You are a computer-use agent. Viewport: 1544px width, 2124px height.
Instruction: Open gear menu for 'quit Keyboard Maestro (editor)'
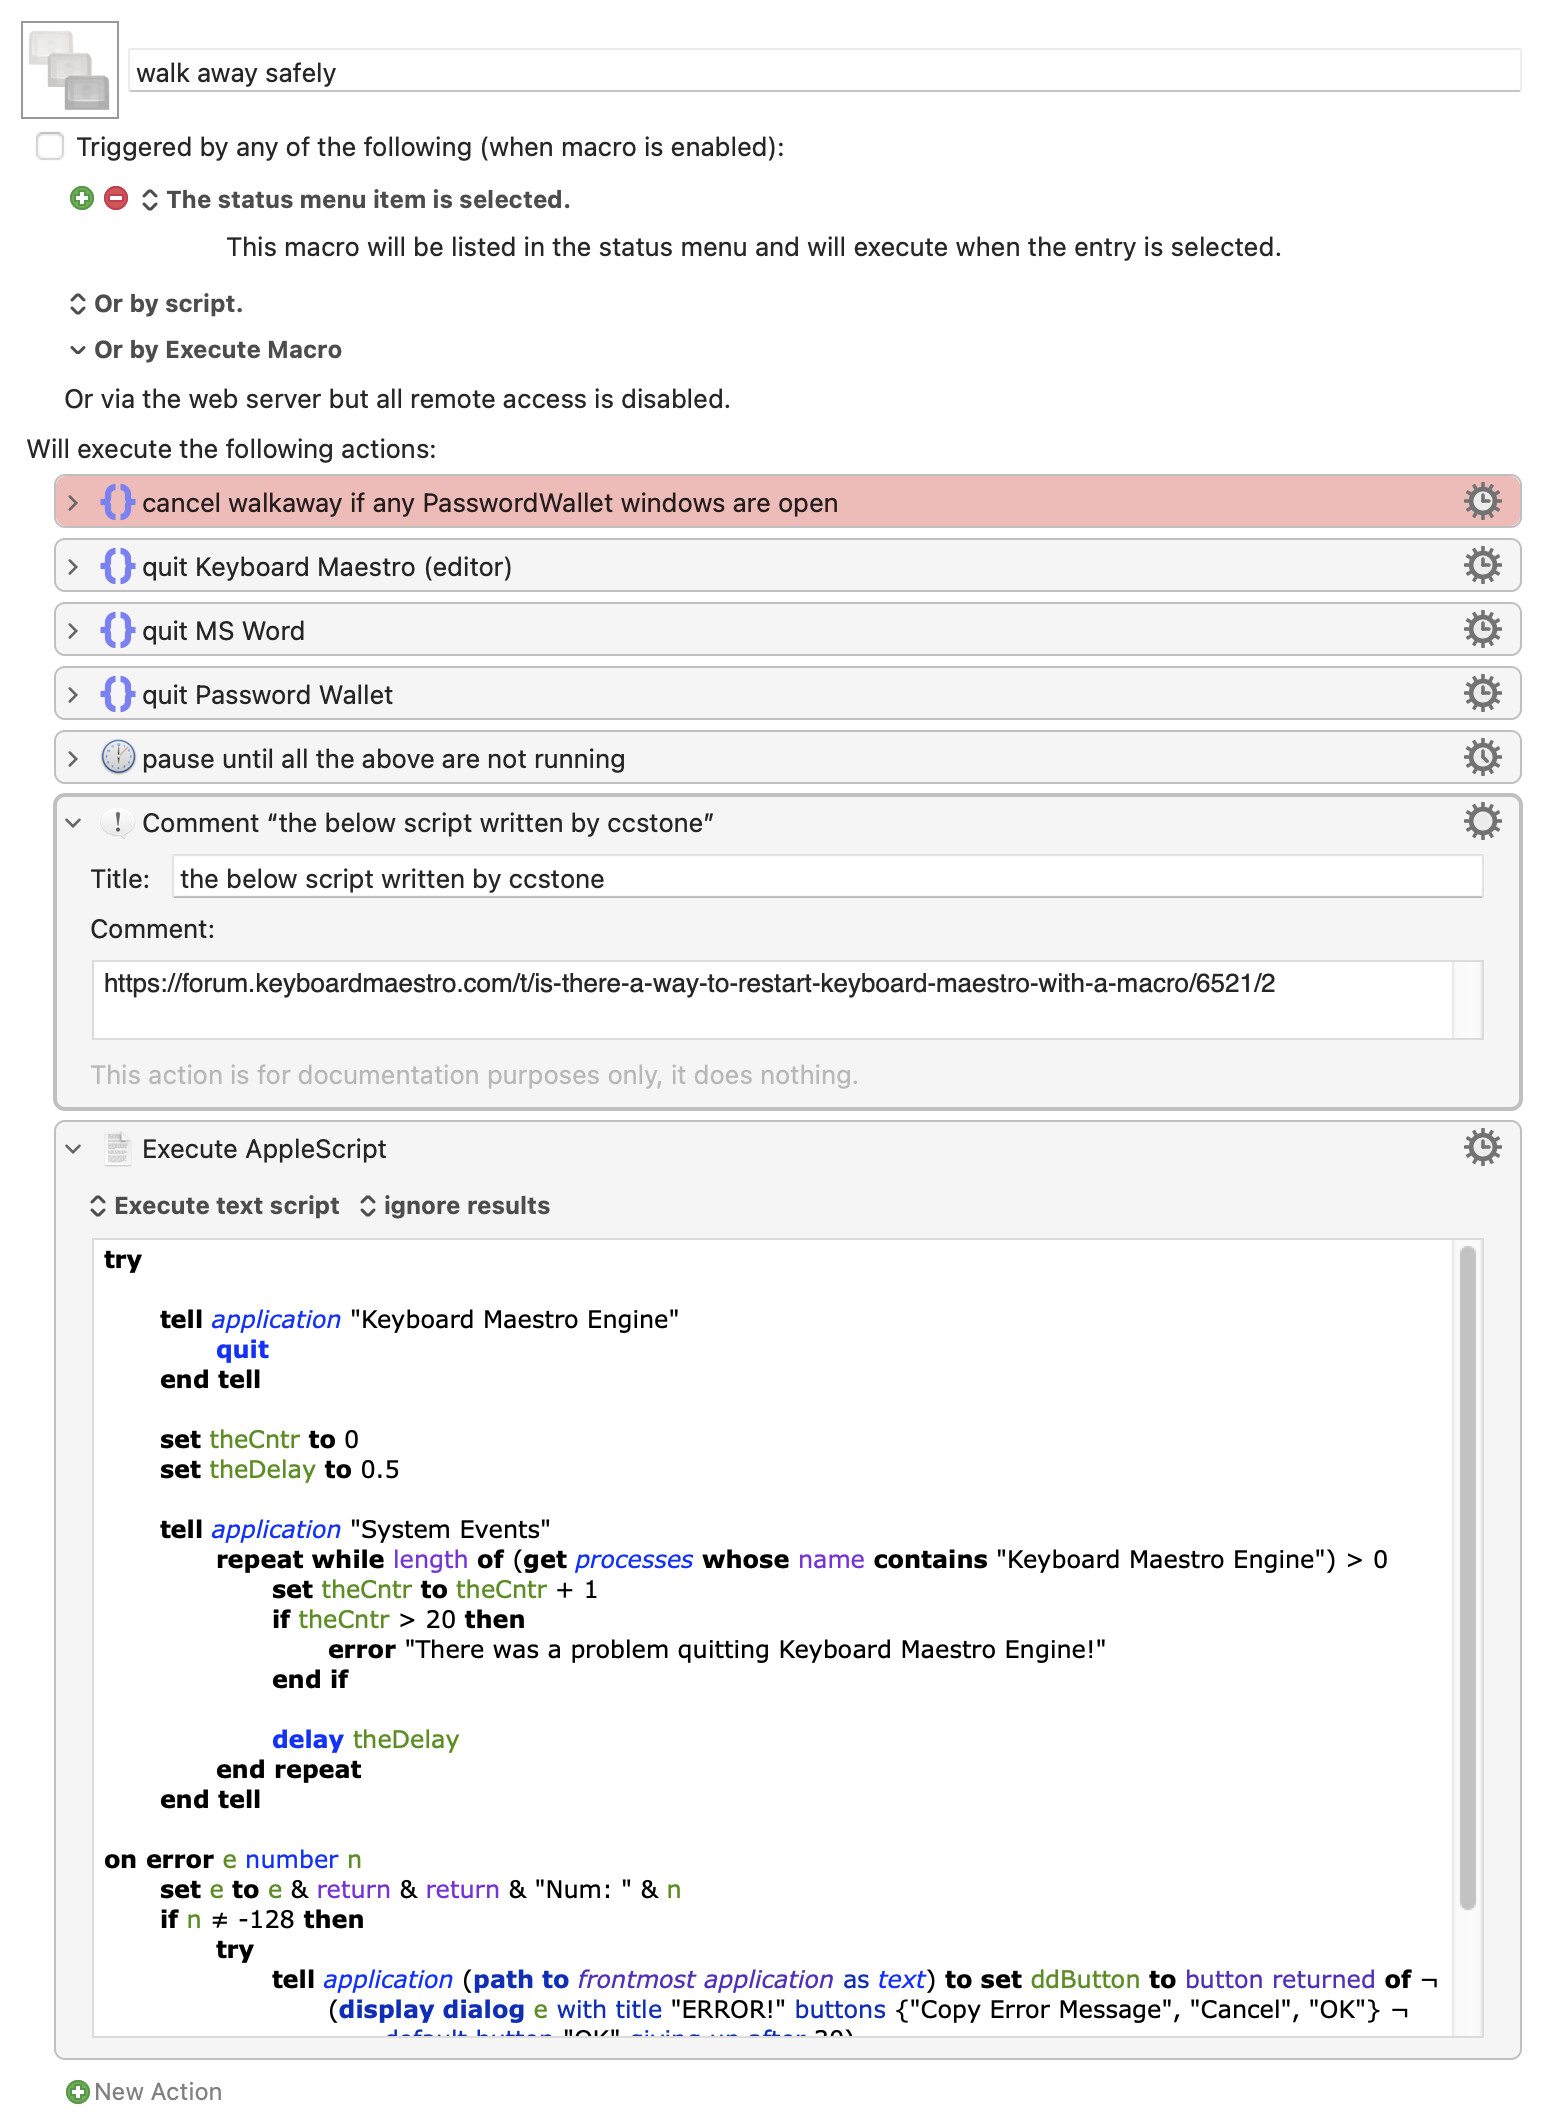[1483, 565]
